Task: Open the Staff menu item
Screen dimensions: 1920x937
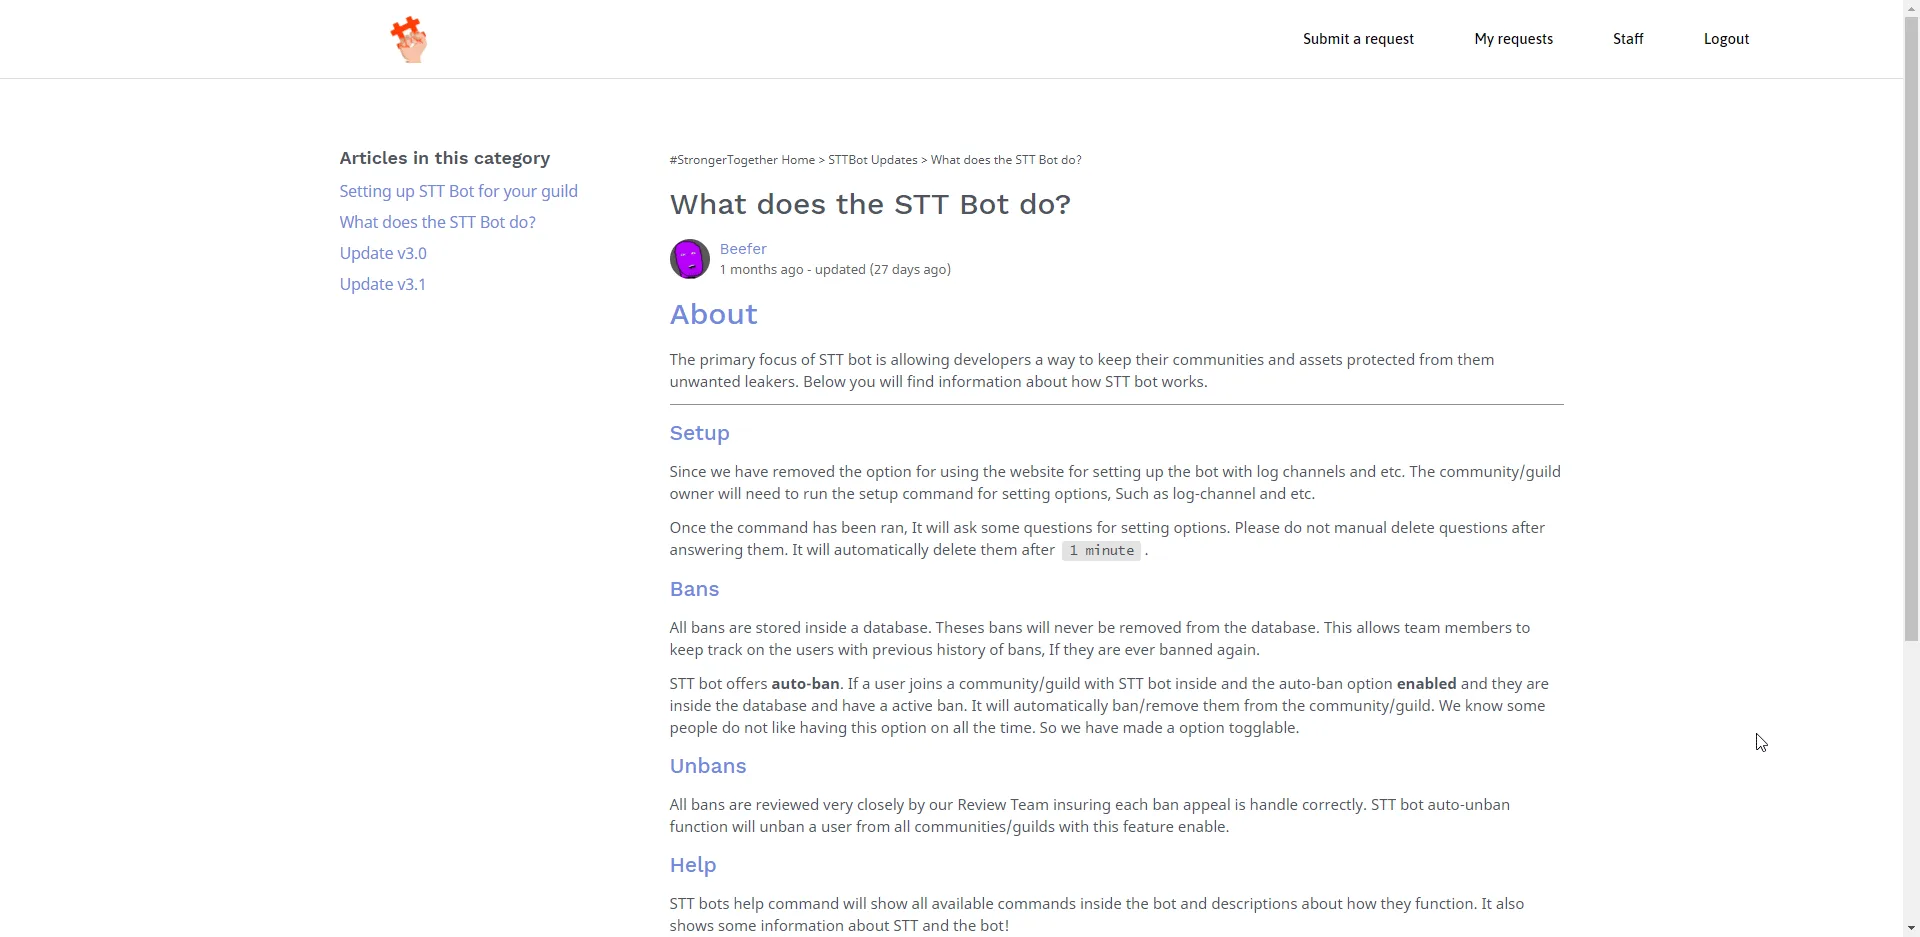Action: pyautogui.click(x=1627, y=39)
